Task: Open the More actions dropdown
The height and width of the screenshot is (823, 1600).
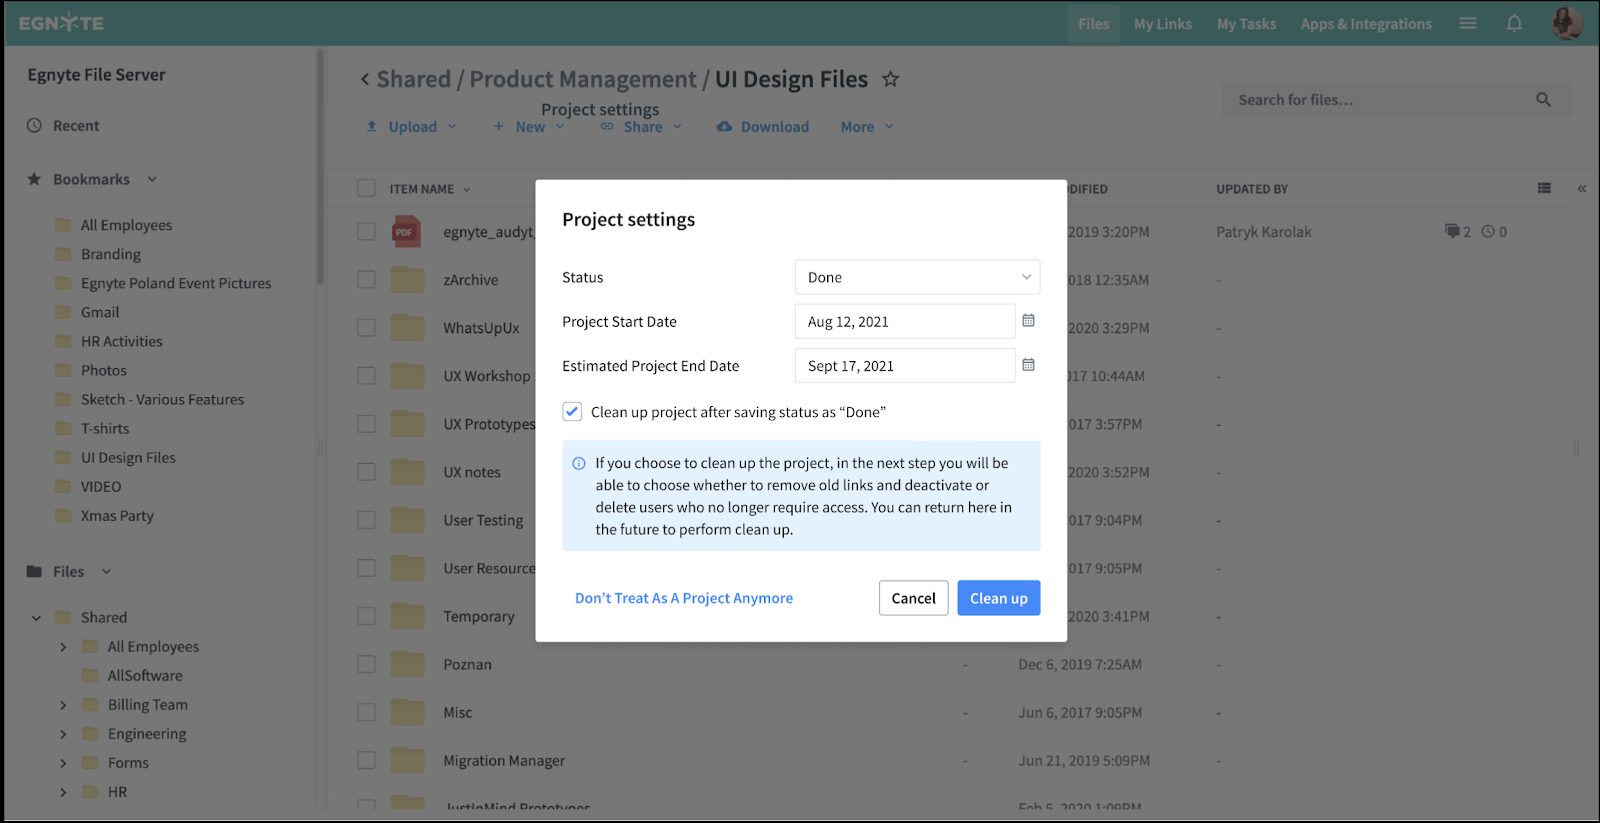Action: (x=866, y=127)
